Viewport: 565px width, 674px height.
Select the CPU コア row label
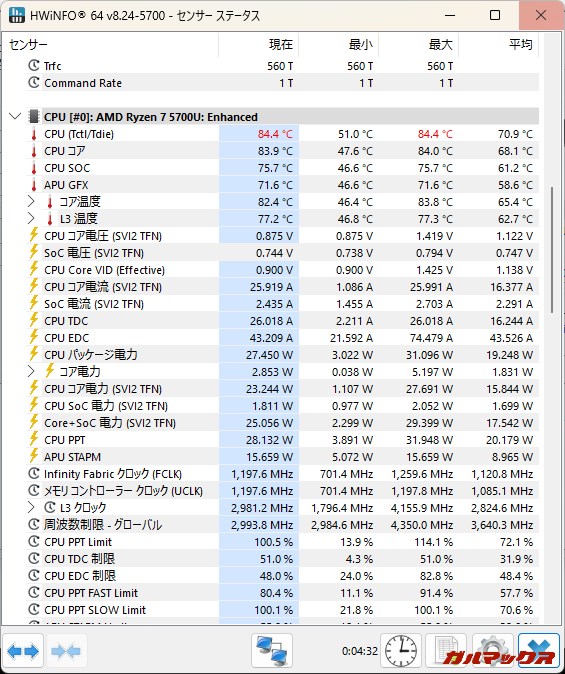click(64, 151)
